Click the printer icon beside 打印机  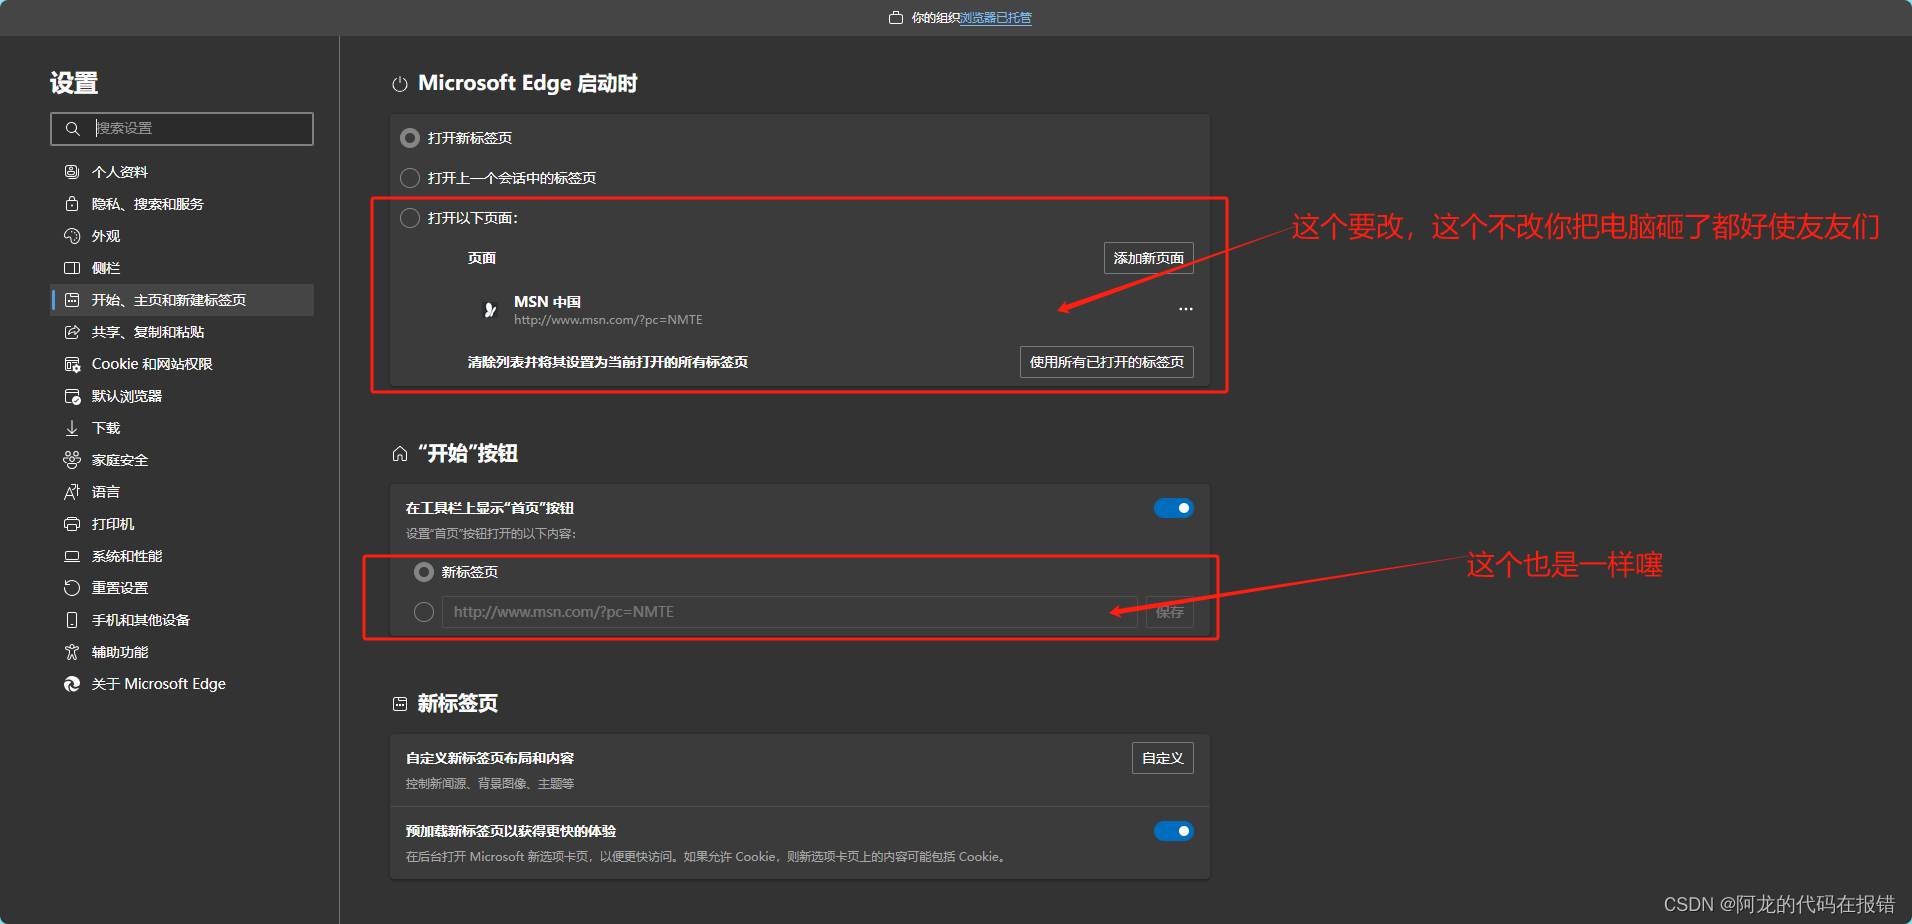[72, 524]
